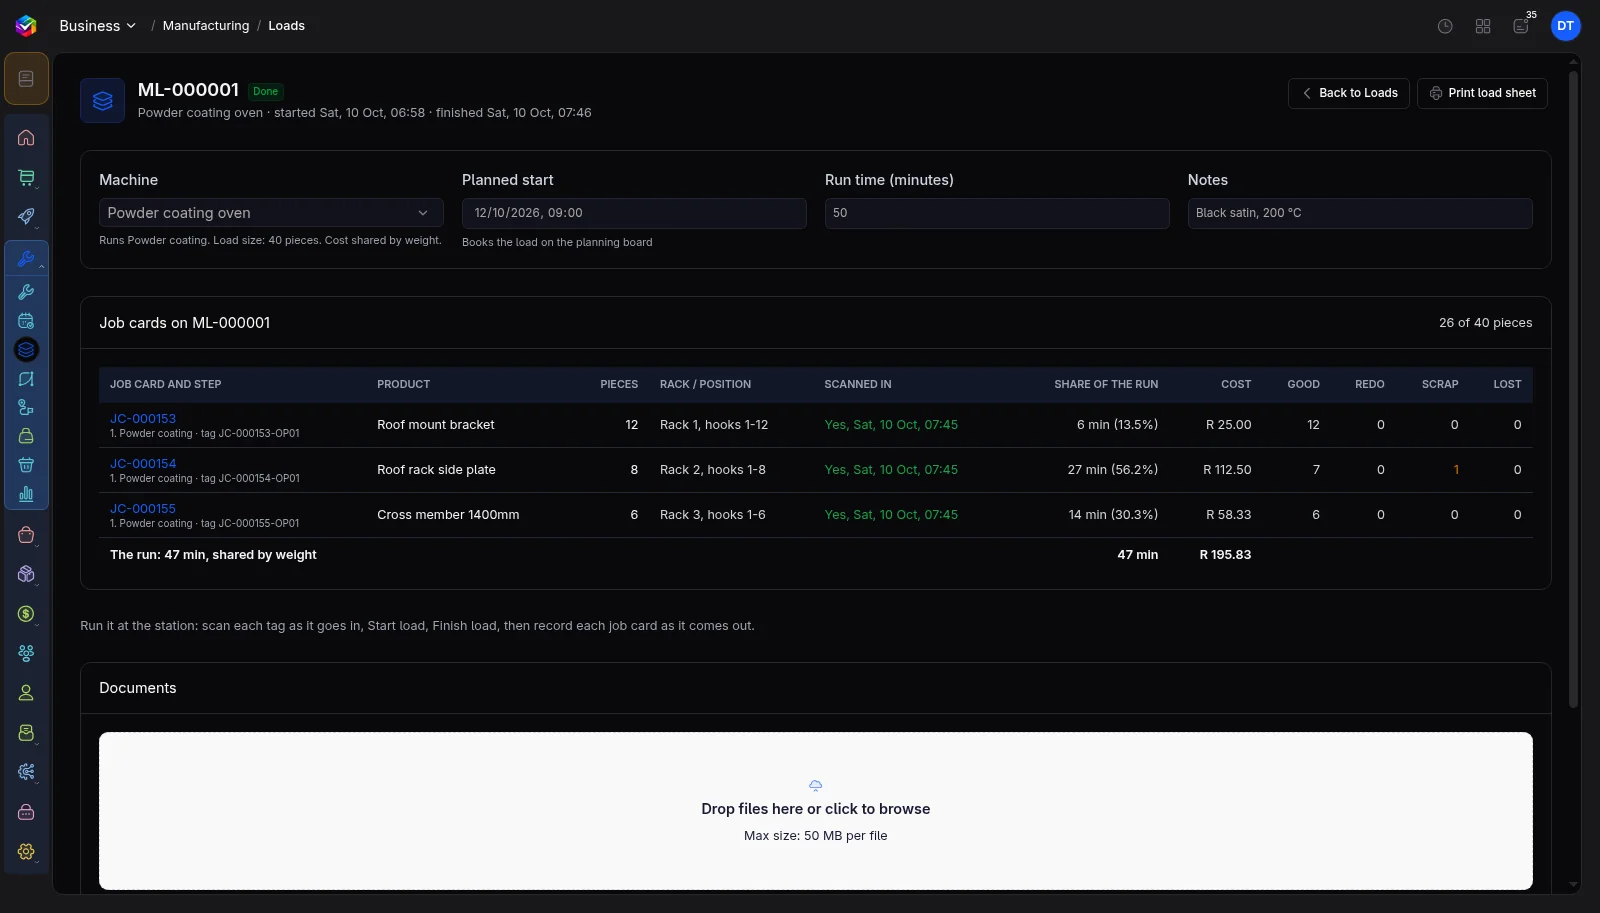Click Back to Loads button
Screen dimensions: 1600x913
click(x=1349, y=93)
